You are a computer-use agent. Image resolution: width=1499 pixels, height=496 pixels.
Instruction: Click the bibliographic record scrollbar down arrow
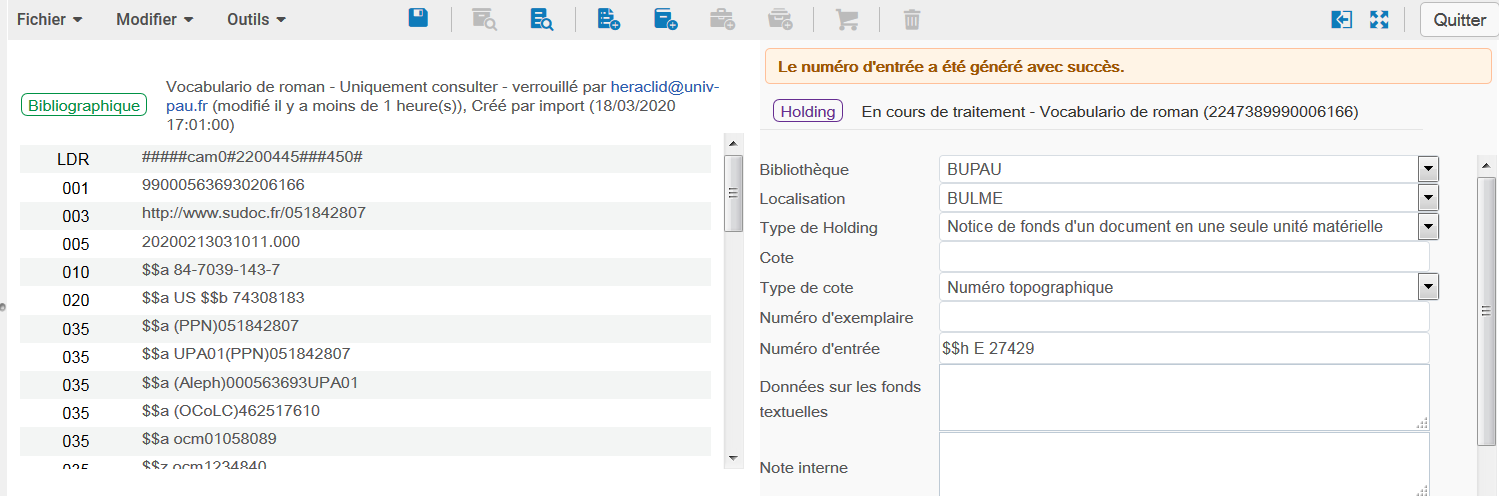[733, 457]
